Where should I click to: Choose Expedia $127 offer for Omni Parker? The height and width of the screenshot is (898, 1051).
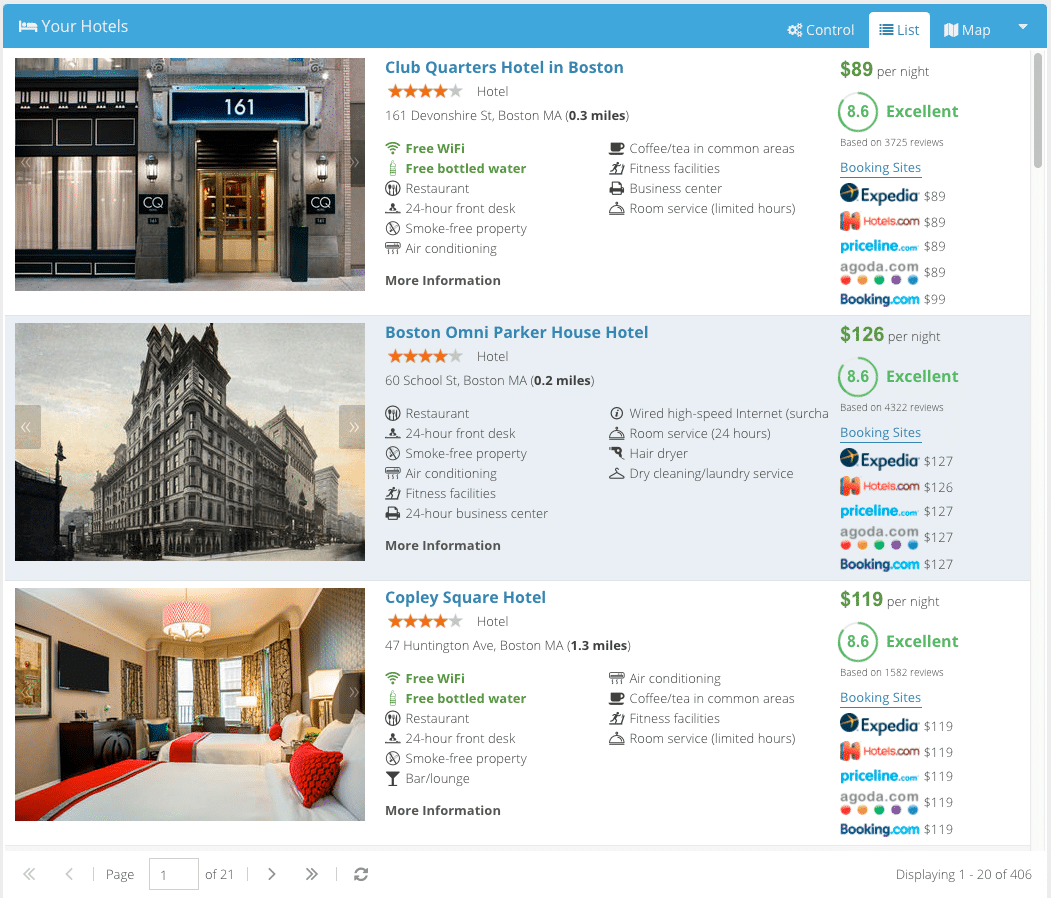pos(896,460)
